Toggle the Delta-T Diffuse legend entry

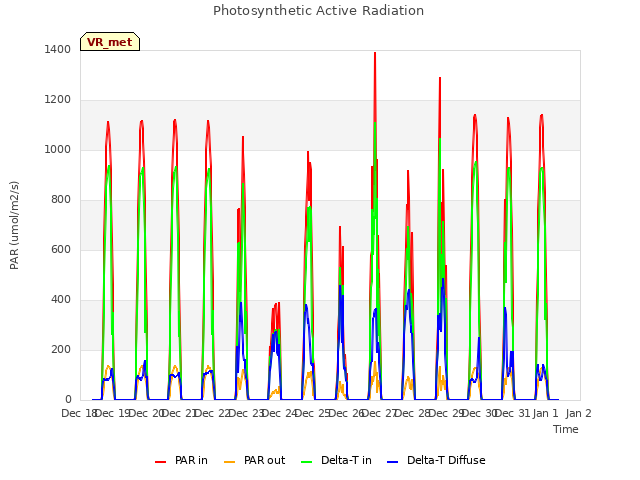436,460
